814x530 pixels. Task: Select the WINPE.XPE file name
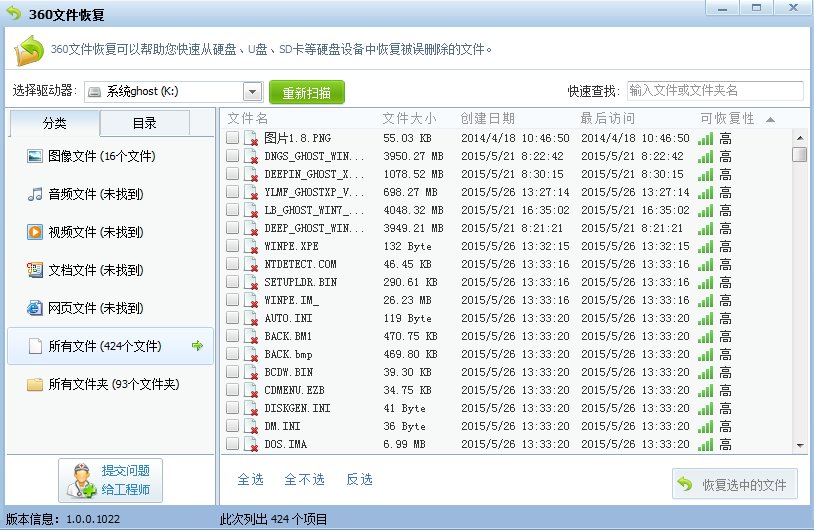coord(291,246)
